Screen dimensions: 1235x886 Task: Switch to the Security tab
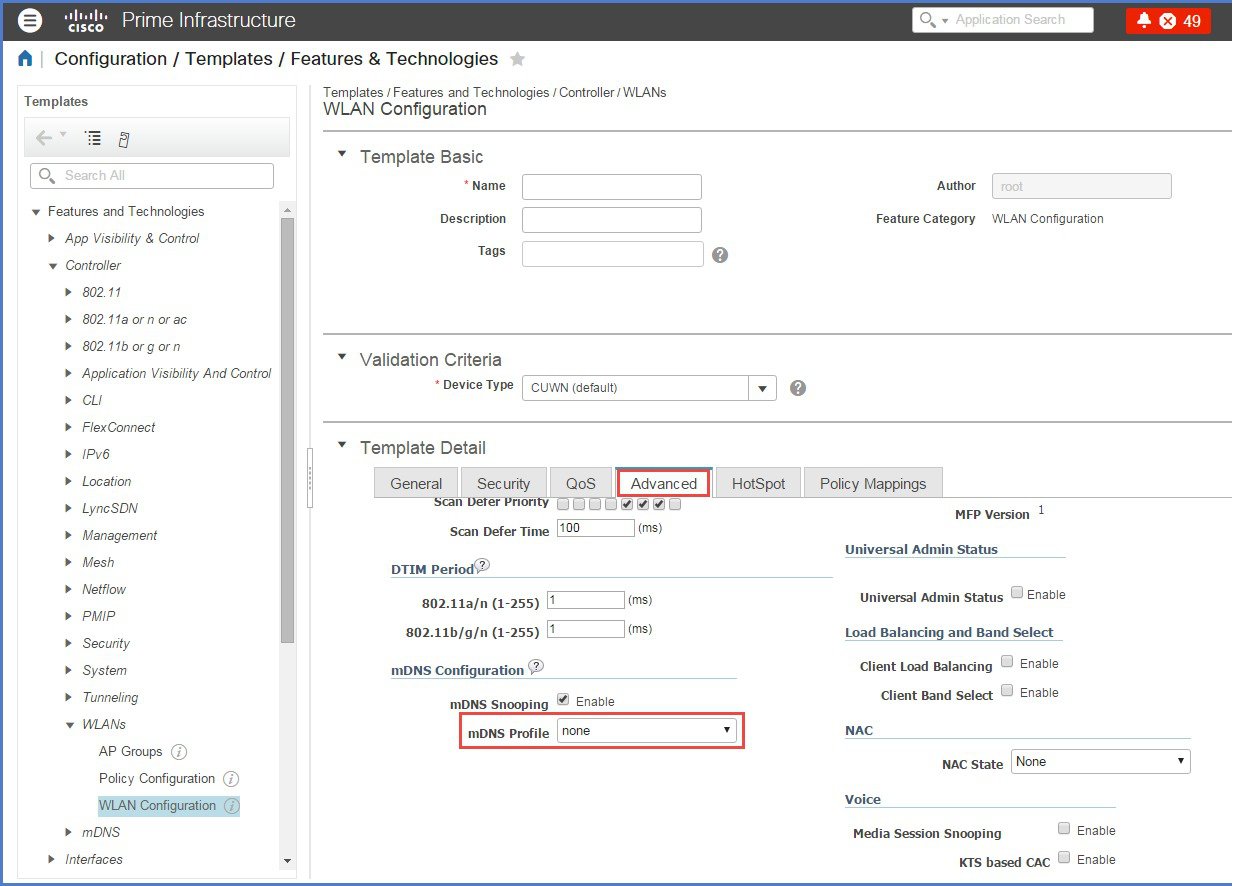[504, 482]
